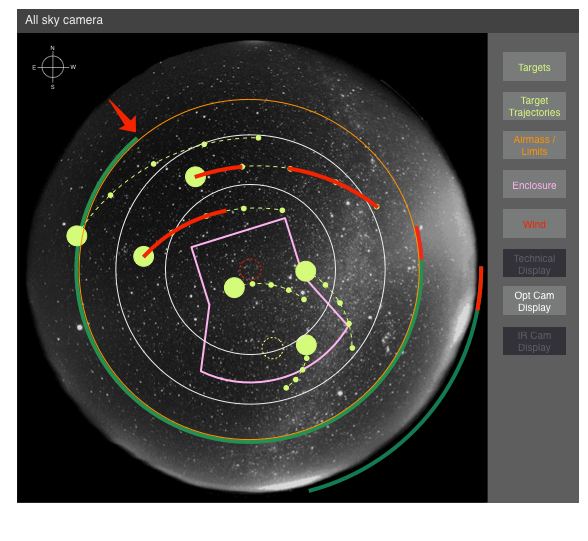Select the target at the upper red trajectory start
The height and width of the screenshot is (541, 588).
pyautogui.click(x=195, y=177)
